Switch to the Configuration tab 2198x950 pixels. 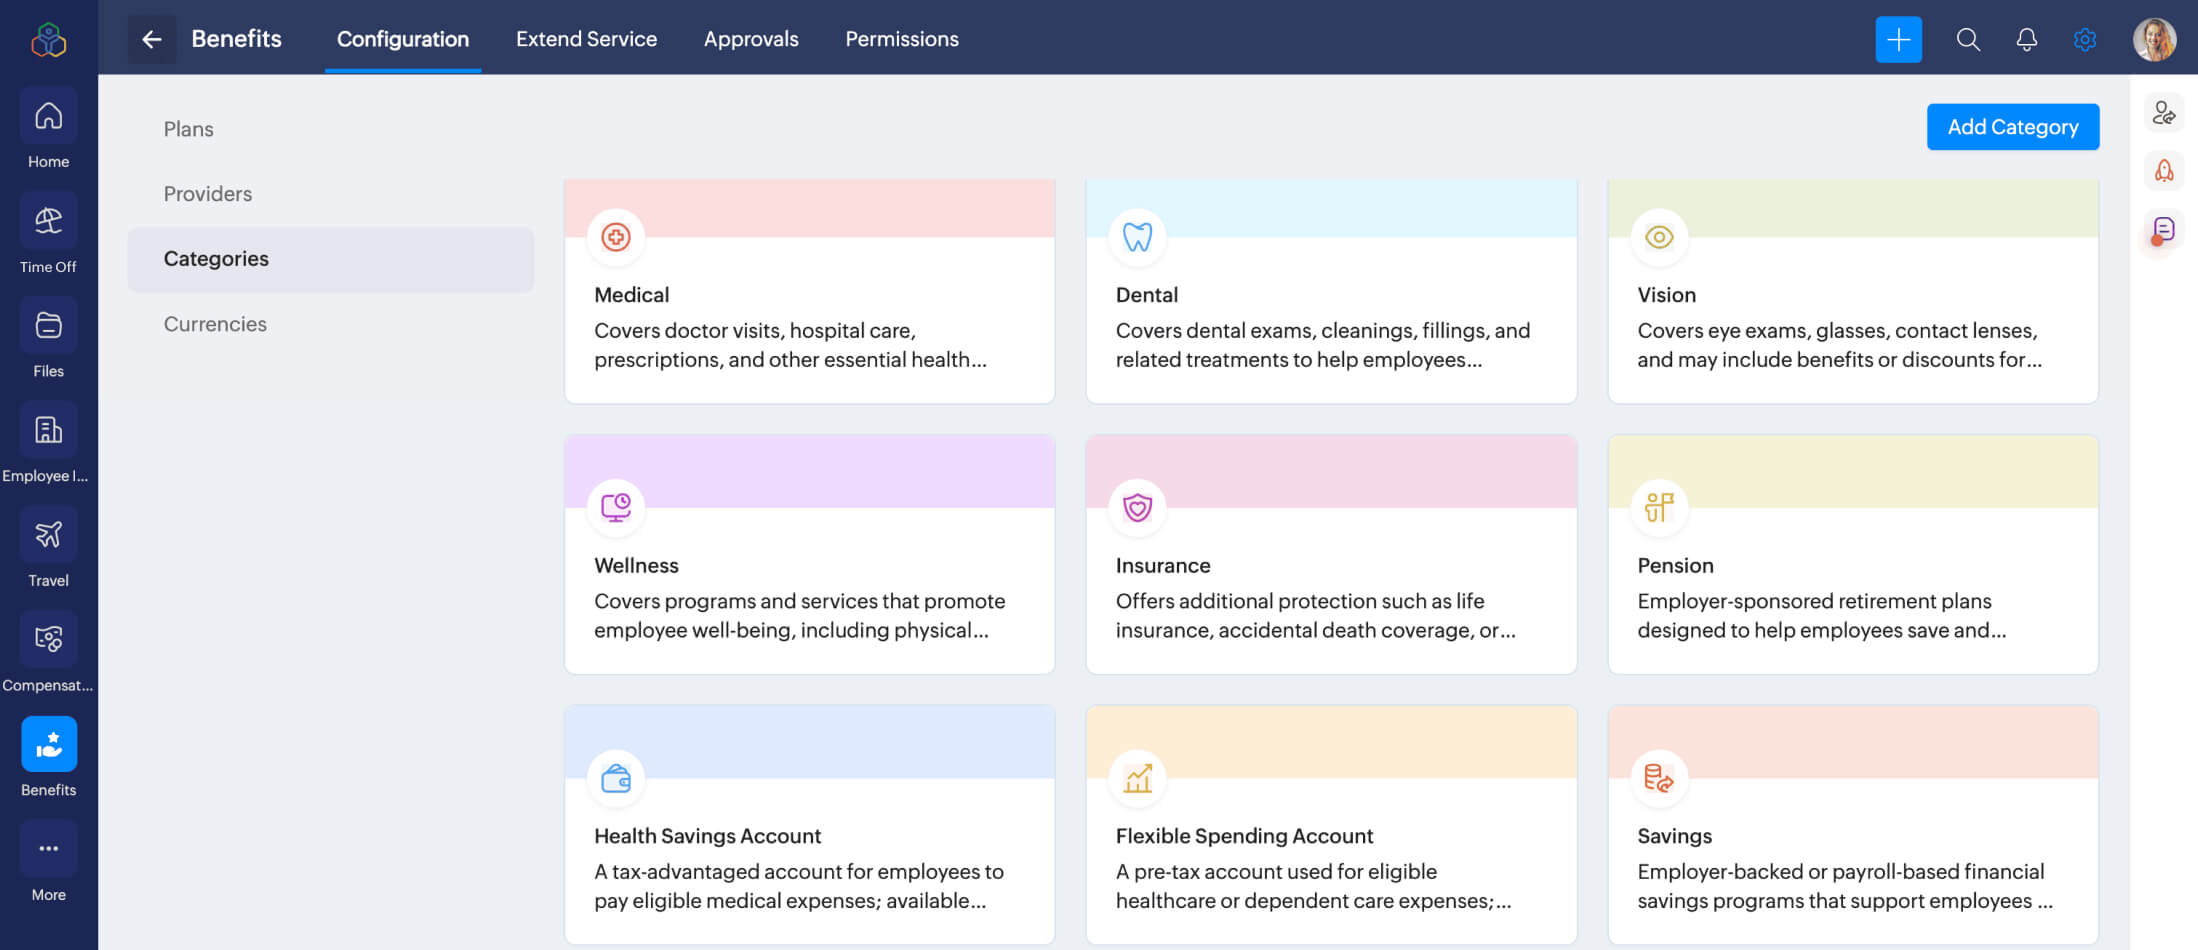tap(403, 39)
